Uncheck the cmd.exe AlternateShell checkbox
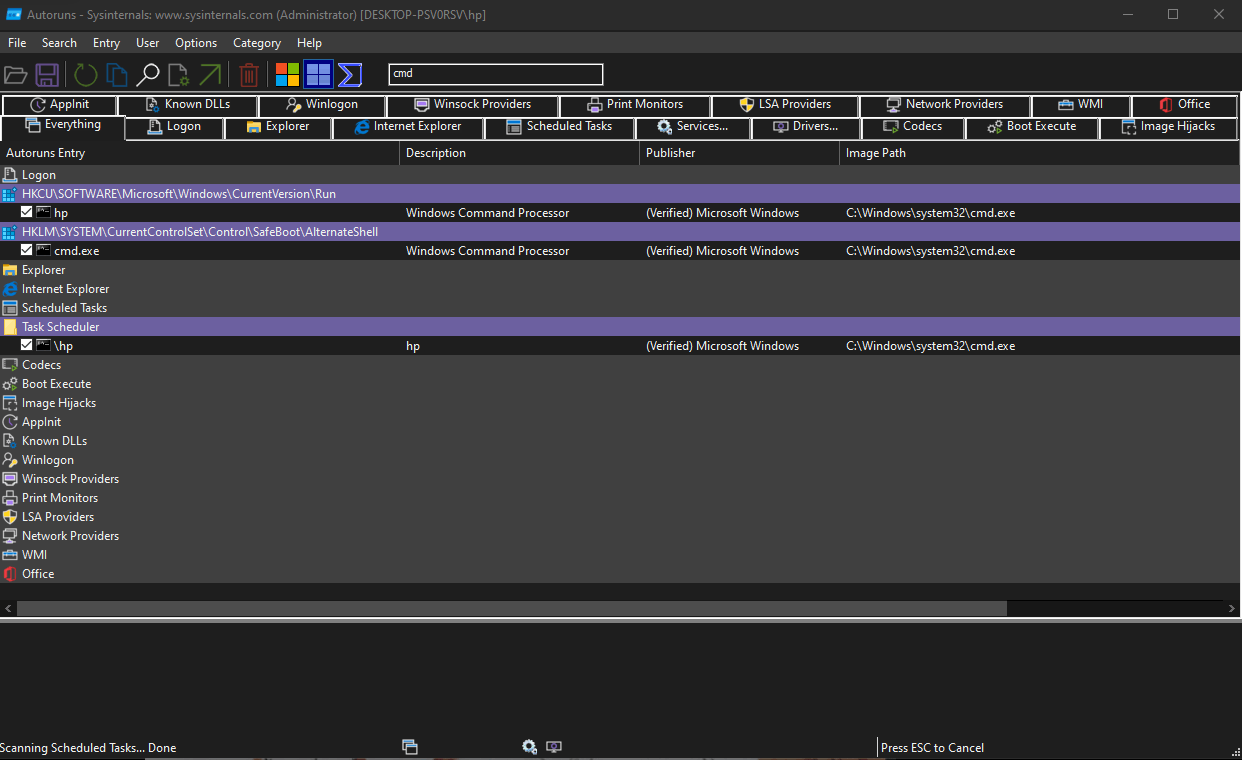Image resolution: width=1242 pixels, height=760 pixels. pos(27,250)
